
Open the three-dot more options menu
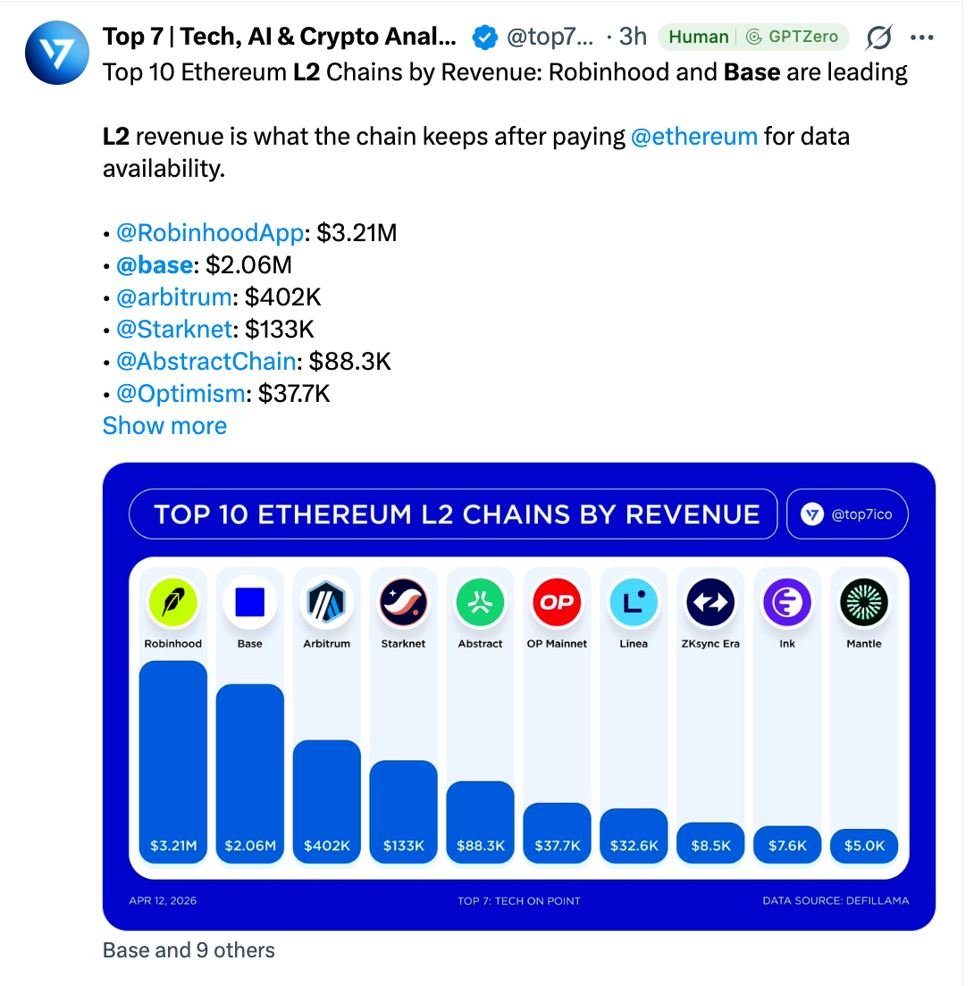(x=922, y=38)
